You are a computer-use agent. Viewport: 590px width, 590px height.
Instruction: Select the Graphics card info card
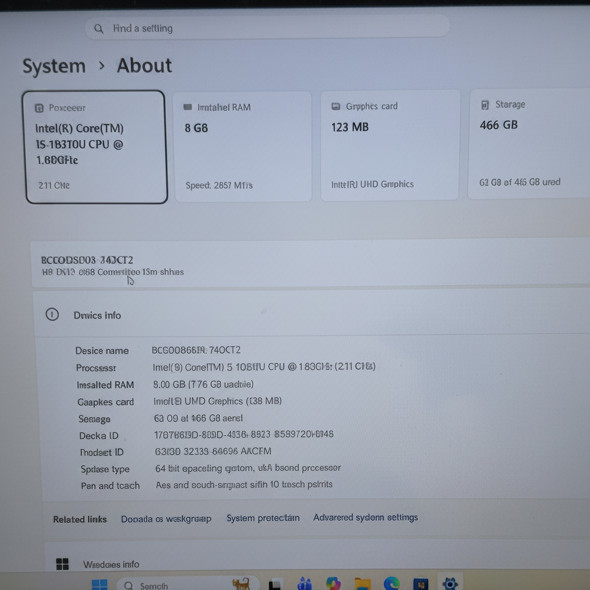[x=390, y=145]
